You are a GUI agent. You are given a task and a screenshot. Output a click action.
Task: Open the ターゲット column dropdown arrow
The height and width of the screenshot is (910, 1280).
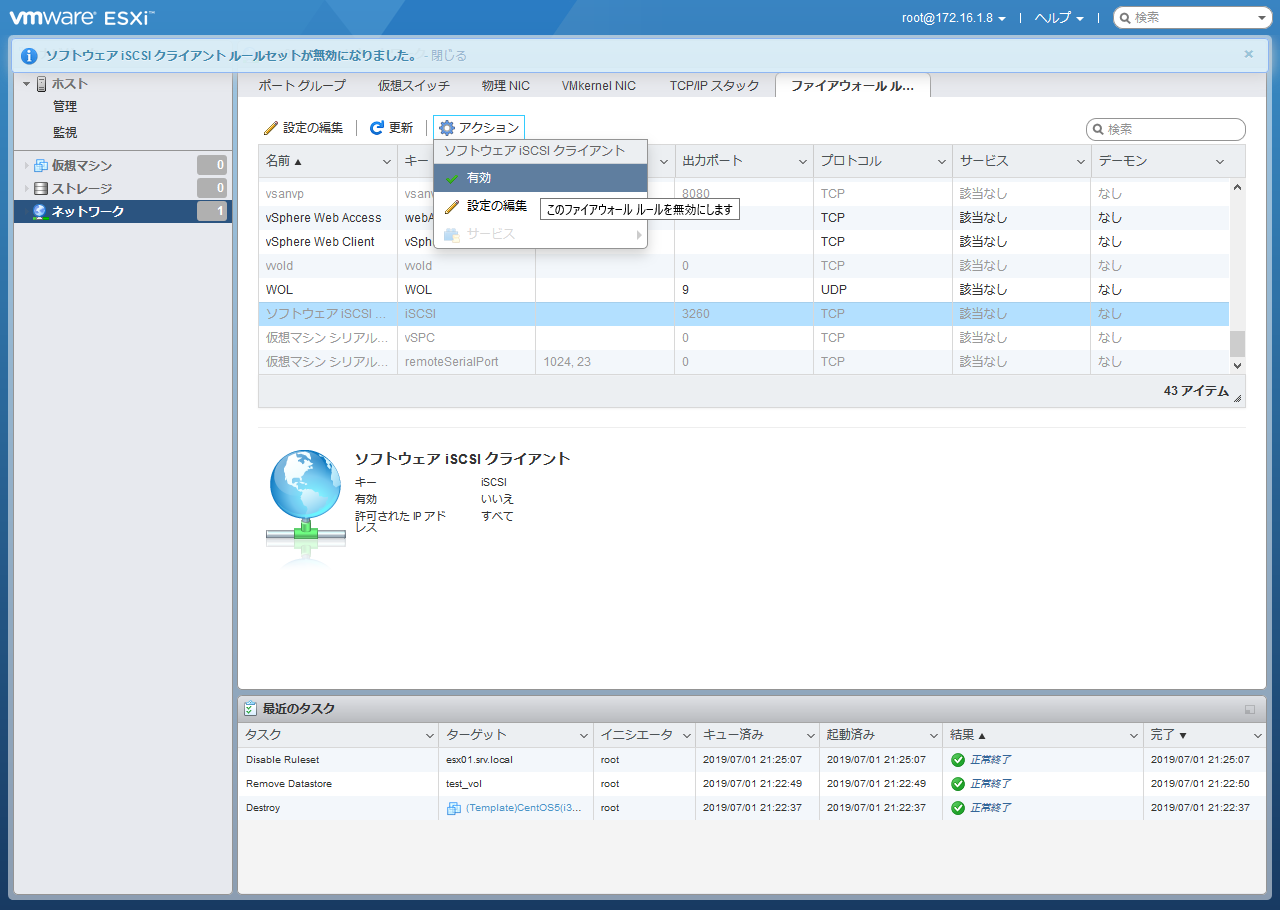coord(584,735)
